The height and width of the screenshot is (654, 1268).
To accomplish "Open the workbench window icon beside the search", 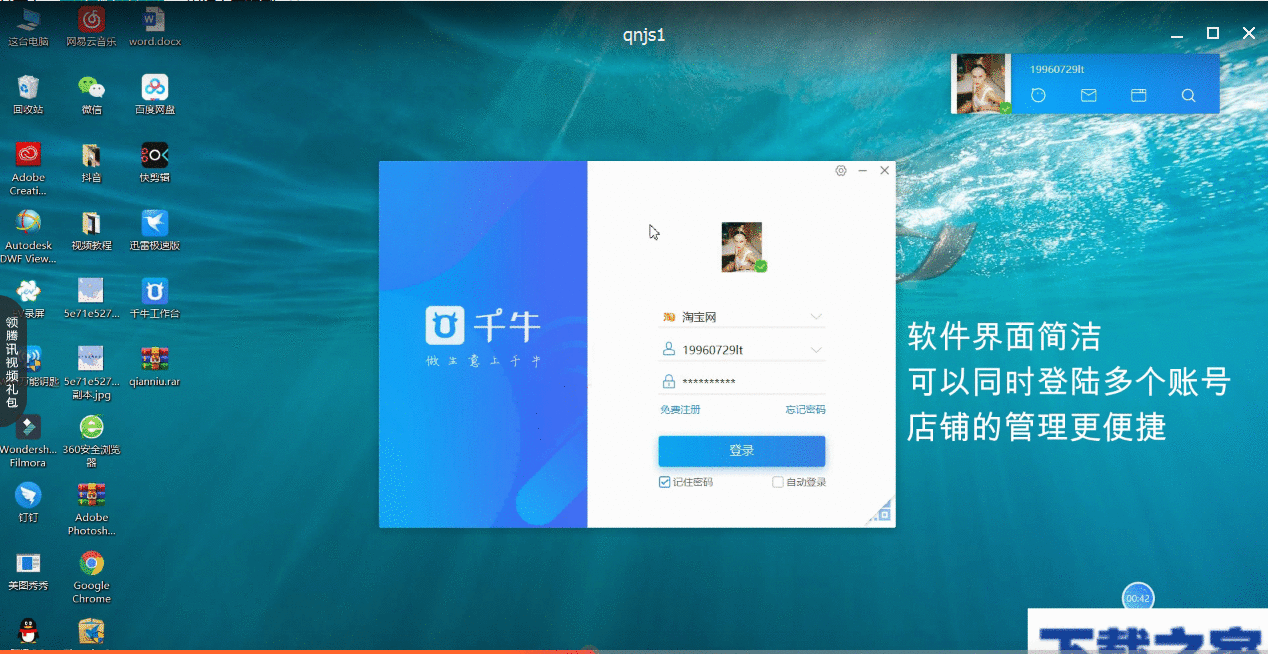I will point(1138,95).
